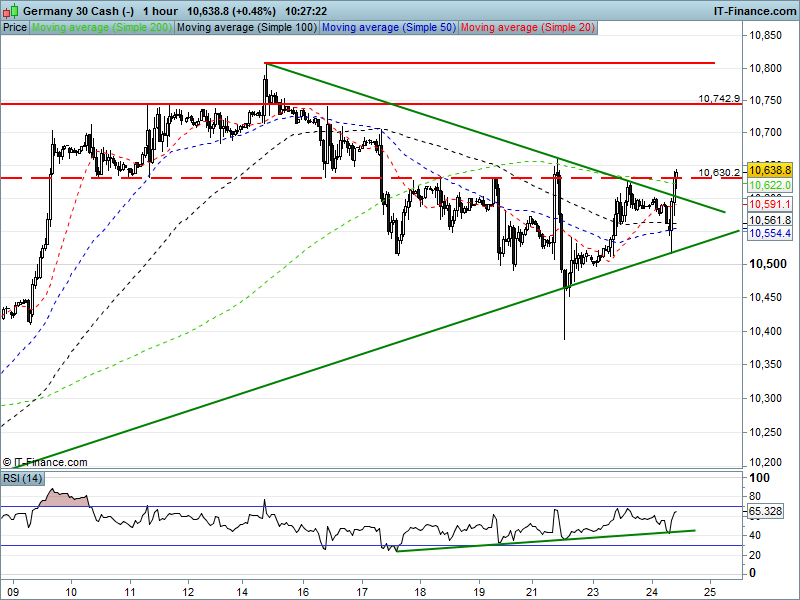Click the date label 21 on the time axis

click(532, 592)
